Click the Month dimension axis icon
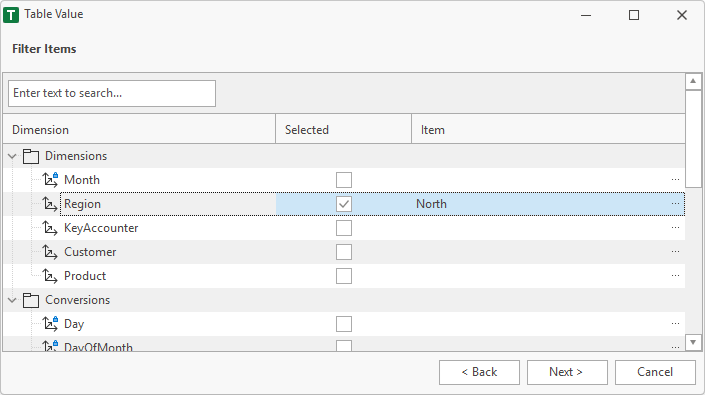This screenshot has height=395, width=705. pos(50,180)
